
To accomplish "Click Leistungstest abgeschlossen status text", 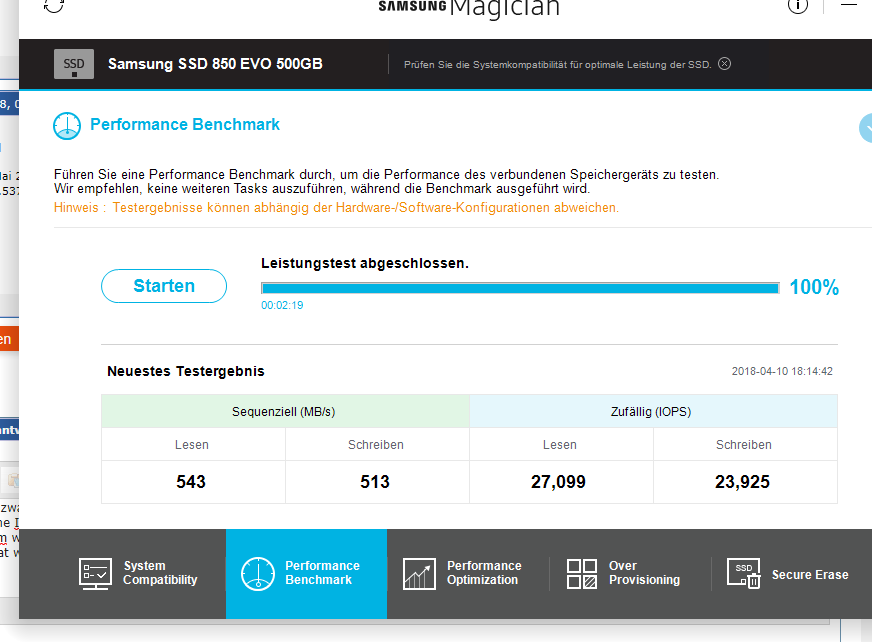I will pyautogui.click(x=365, y=263).
